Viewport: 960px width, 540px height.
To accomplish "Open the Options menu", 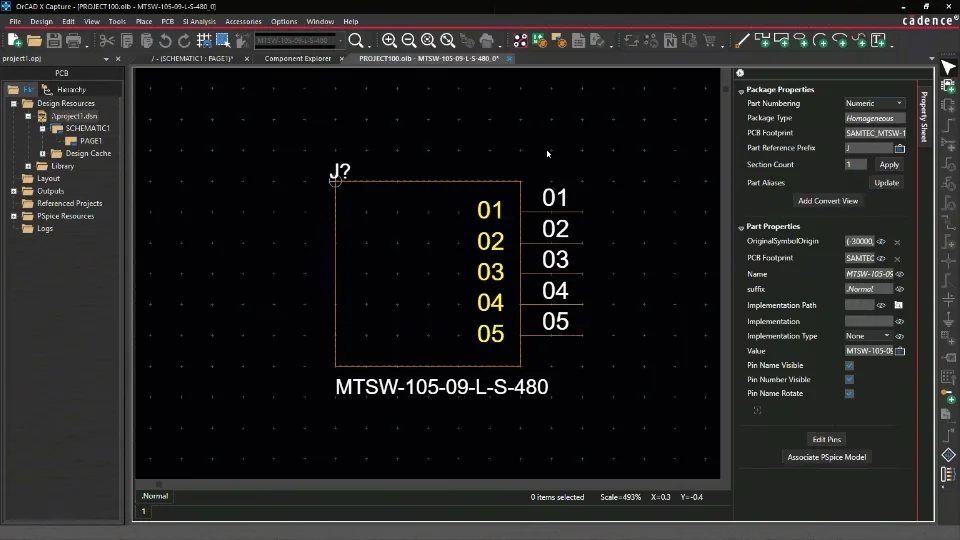I will (x=284, y=21).
